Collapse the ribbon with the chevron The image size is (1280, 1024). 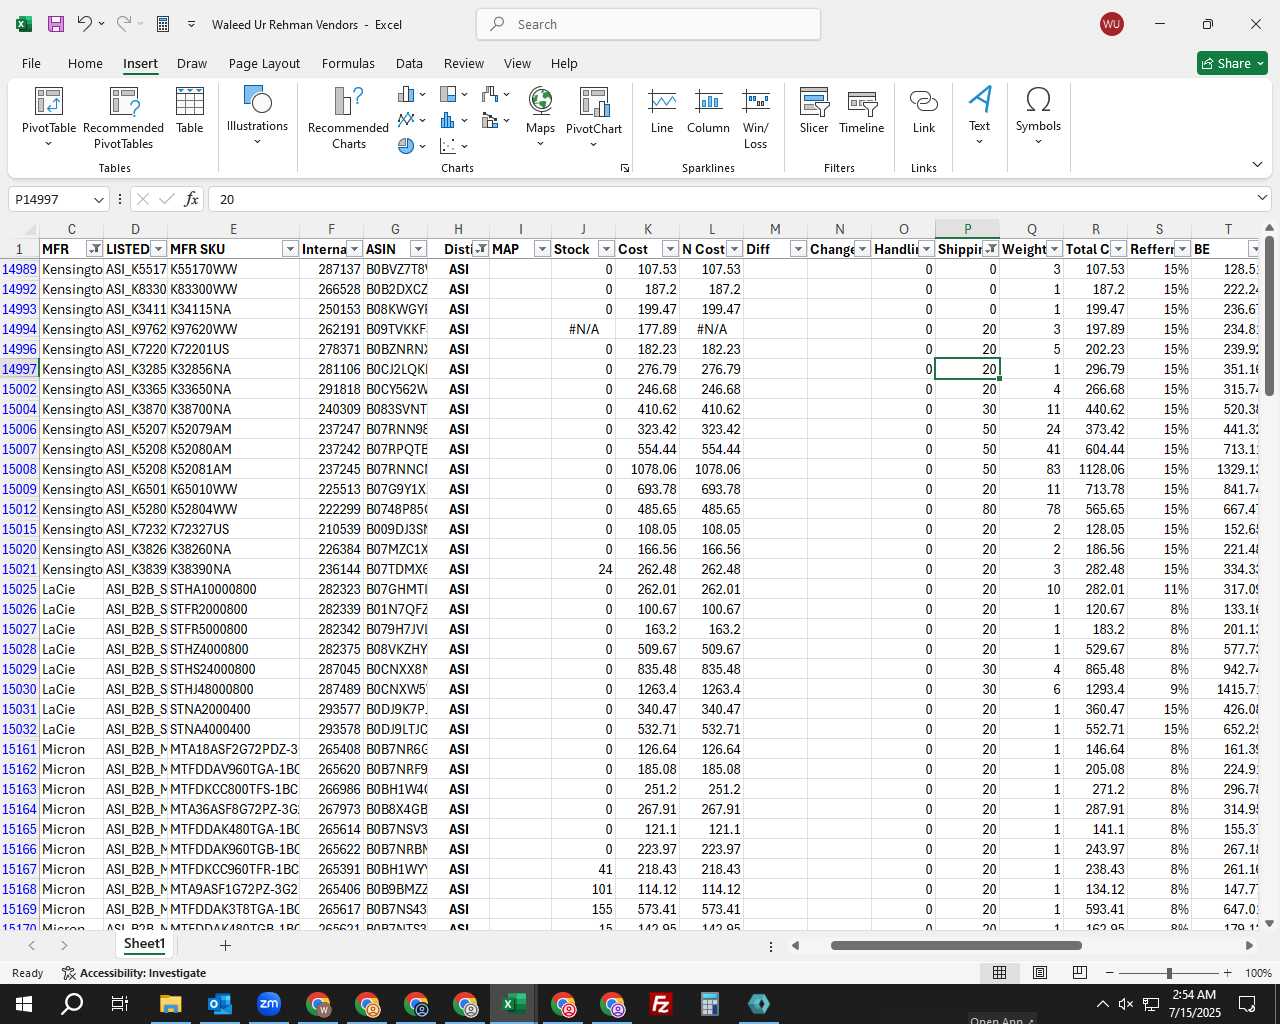(x=1257, y=164)
